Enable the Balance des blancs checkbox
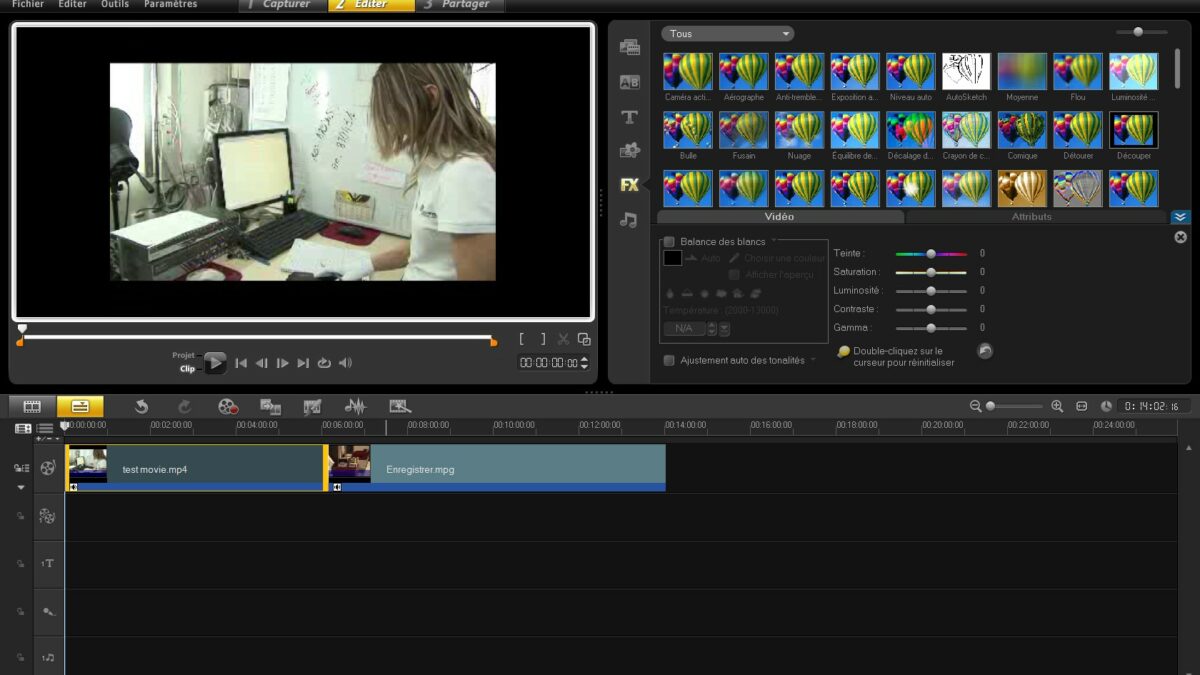 point(669,242)
